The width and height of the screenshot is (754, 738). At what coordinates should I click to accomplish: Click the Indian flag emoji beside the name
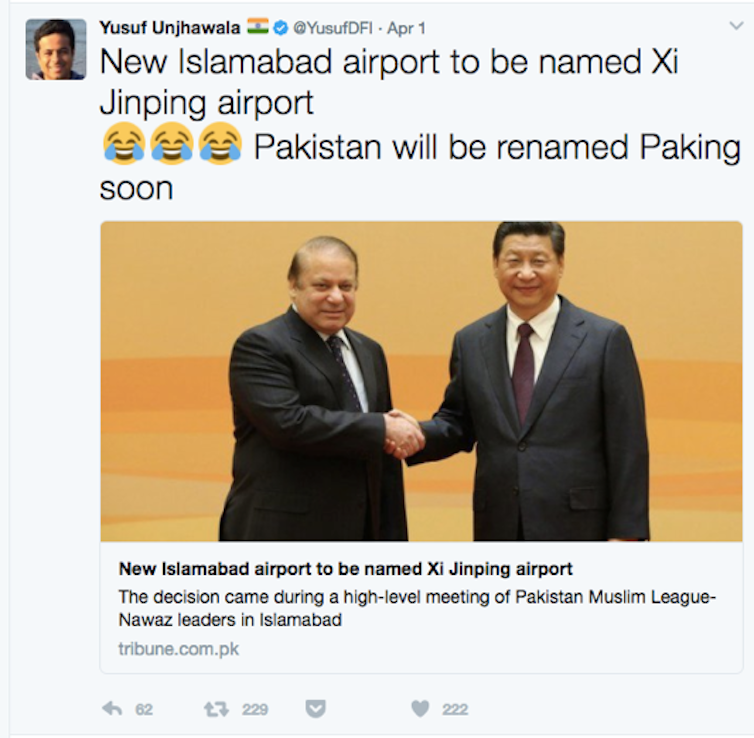258,26
